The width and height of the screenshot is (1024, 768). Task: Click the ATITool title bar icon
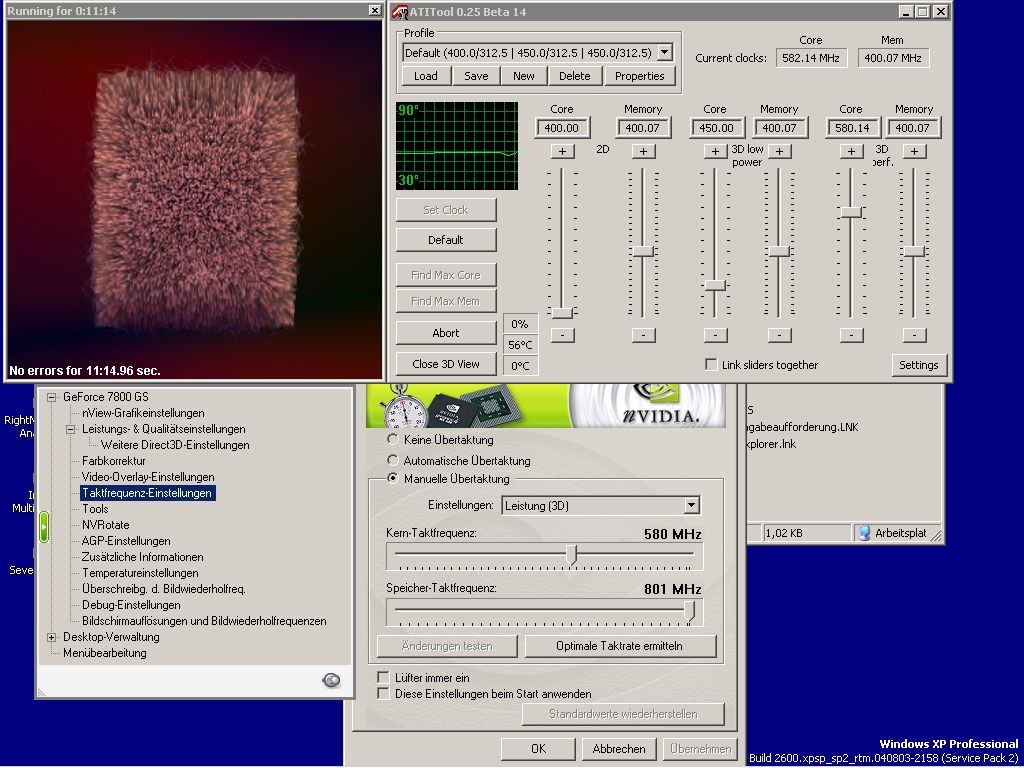400,12
